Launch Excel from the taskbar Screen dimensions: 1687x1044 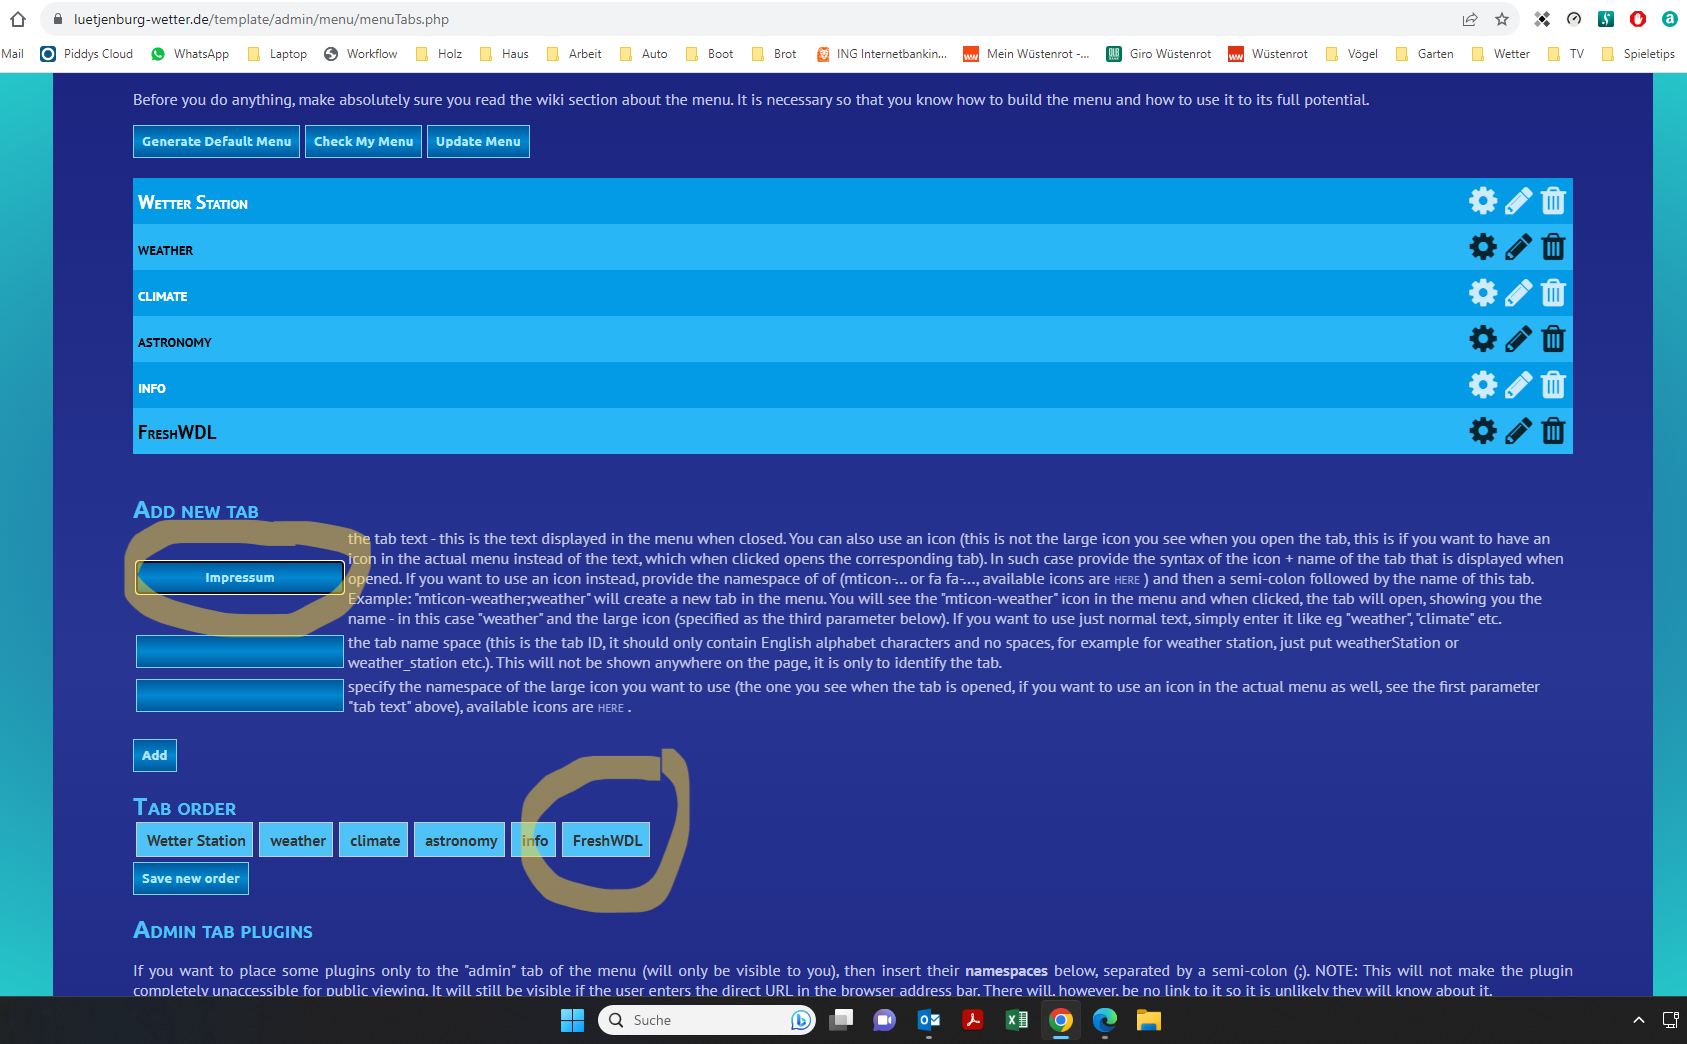(1016, 1020)
